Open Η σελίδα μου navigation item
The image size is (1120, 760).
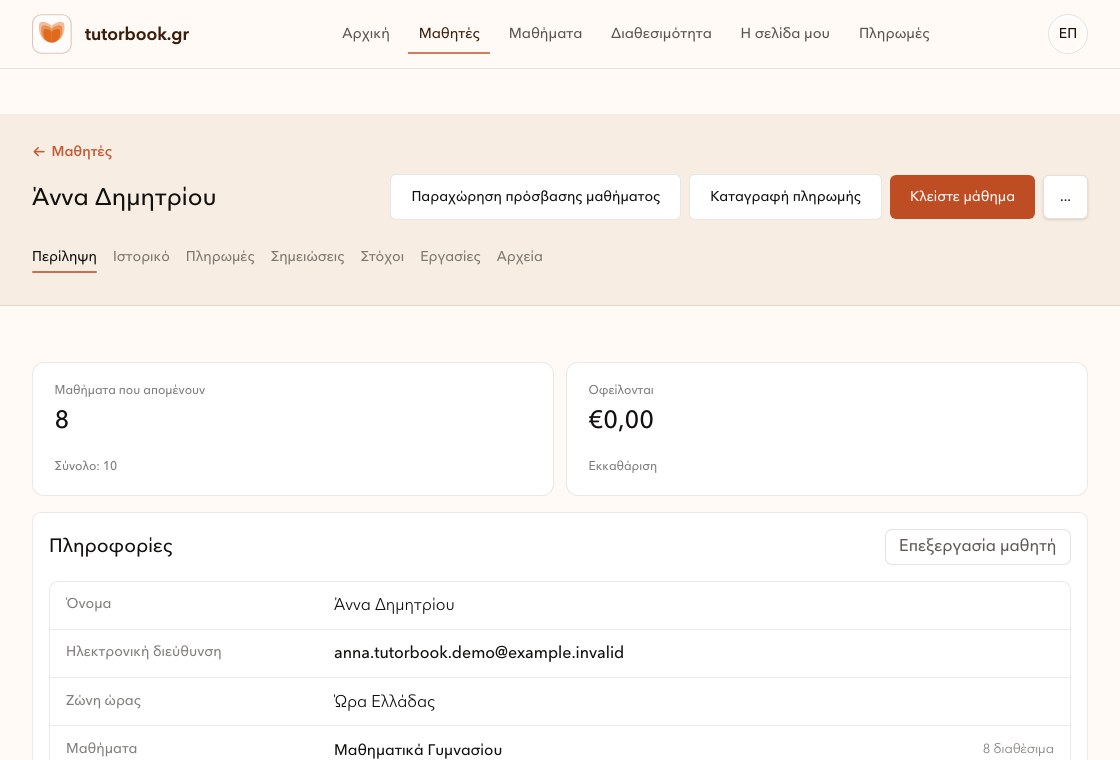click(x=785, y=34)
